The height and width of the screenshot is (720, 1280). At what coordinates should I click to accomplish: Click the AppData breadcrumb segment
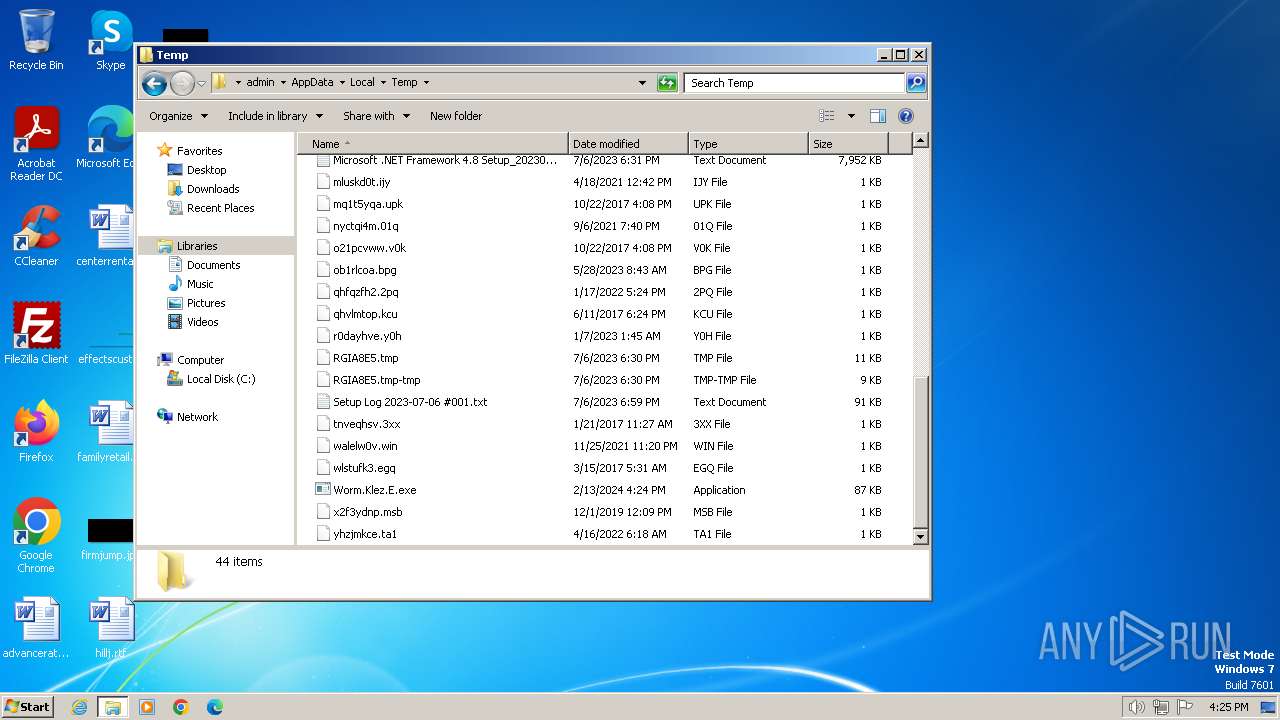pyautogui.click(x=312, y=82)
